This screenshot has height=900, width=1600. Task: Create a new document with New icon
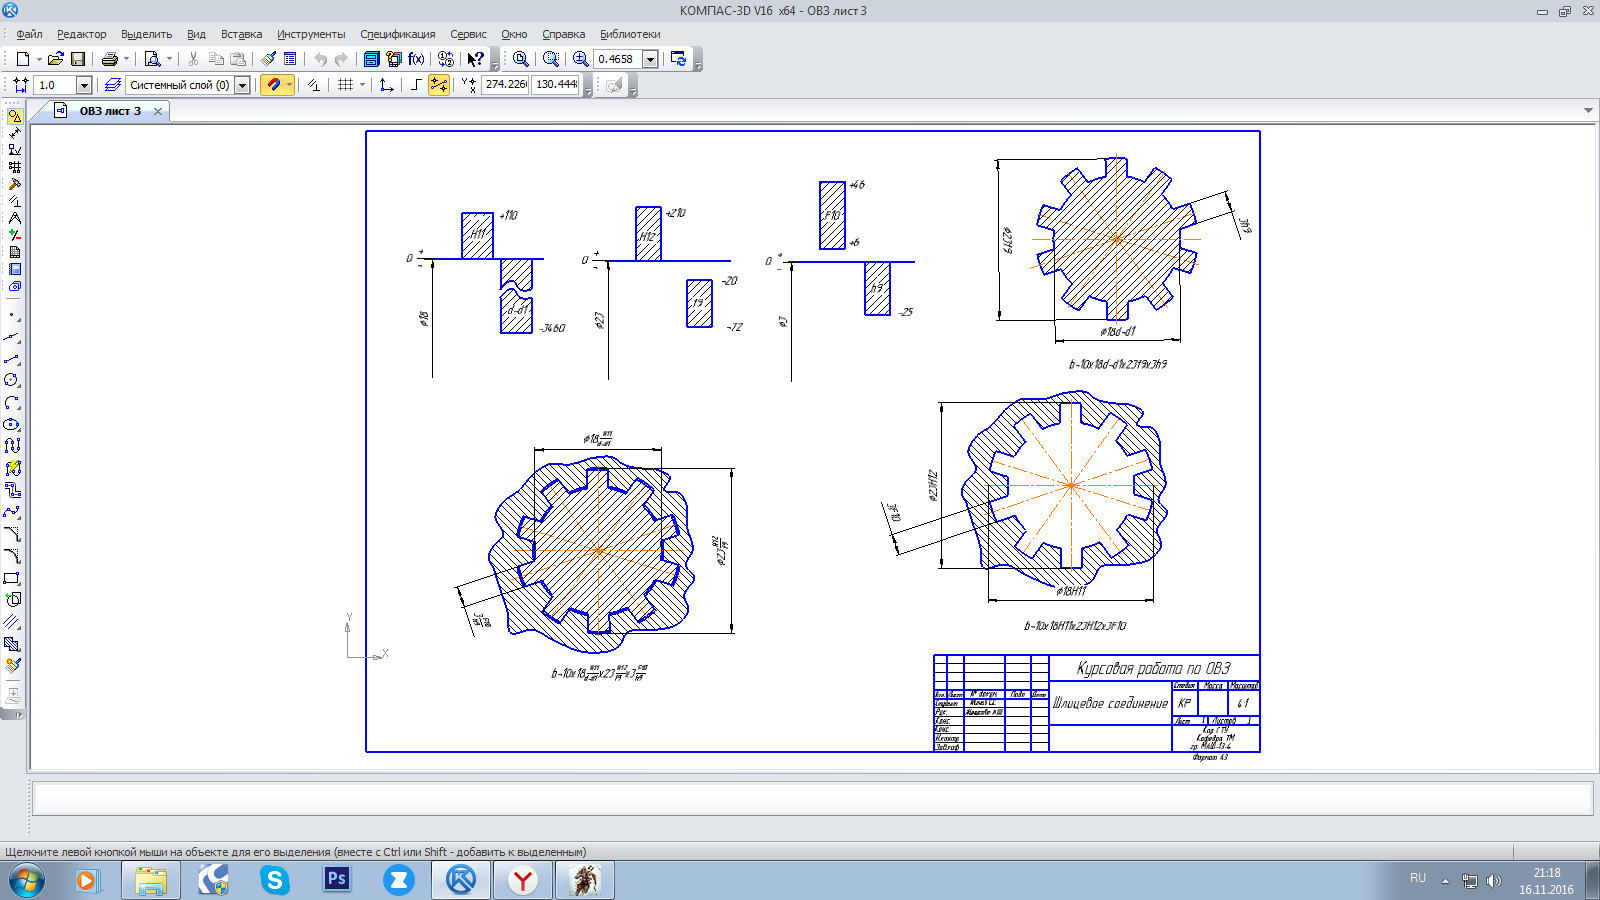coord(22,59)
